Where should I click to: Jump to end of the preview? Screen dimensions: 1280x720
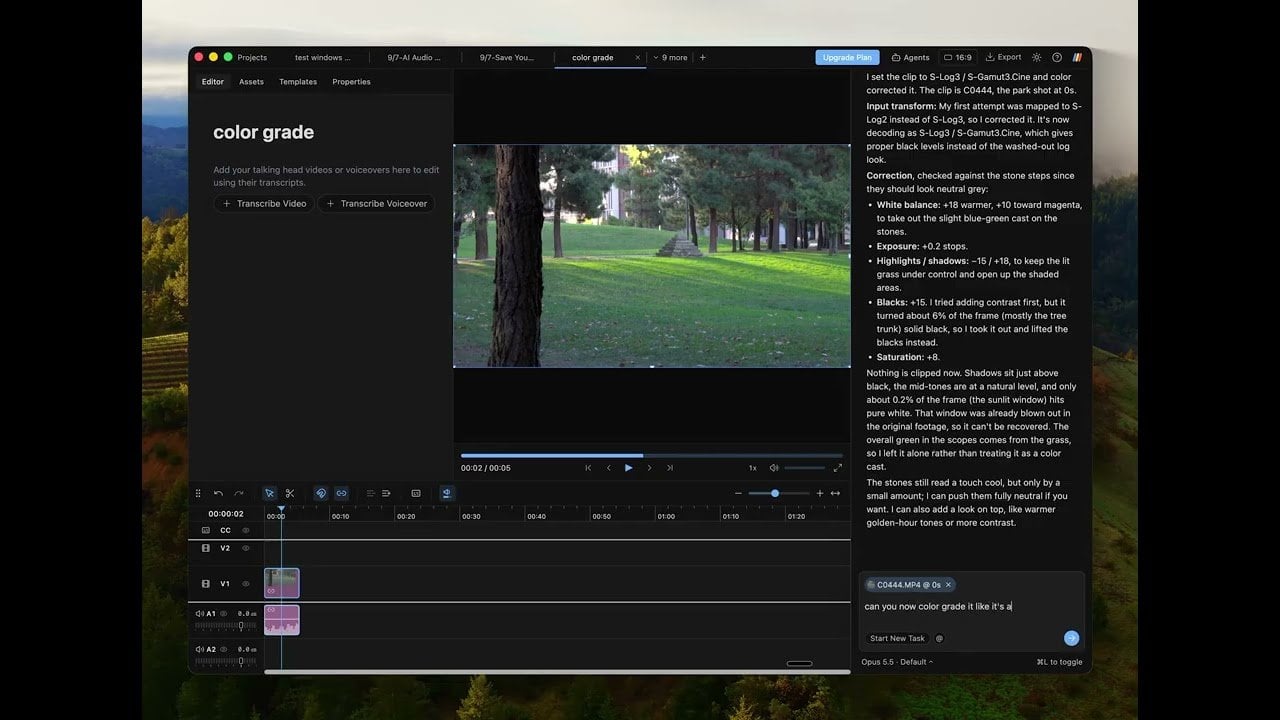[670, 468]
